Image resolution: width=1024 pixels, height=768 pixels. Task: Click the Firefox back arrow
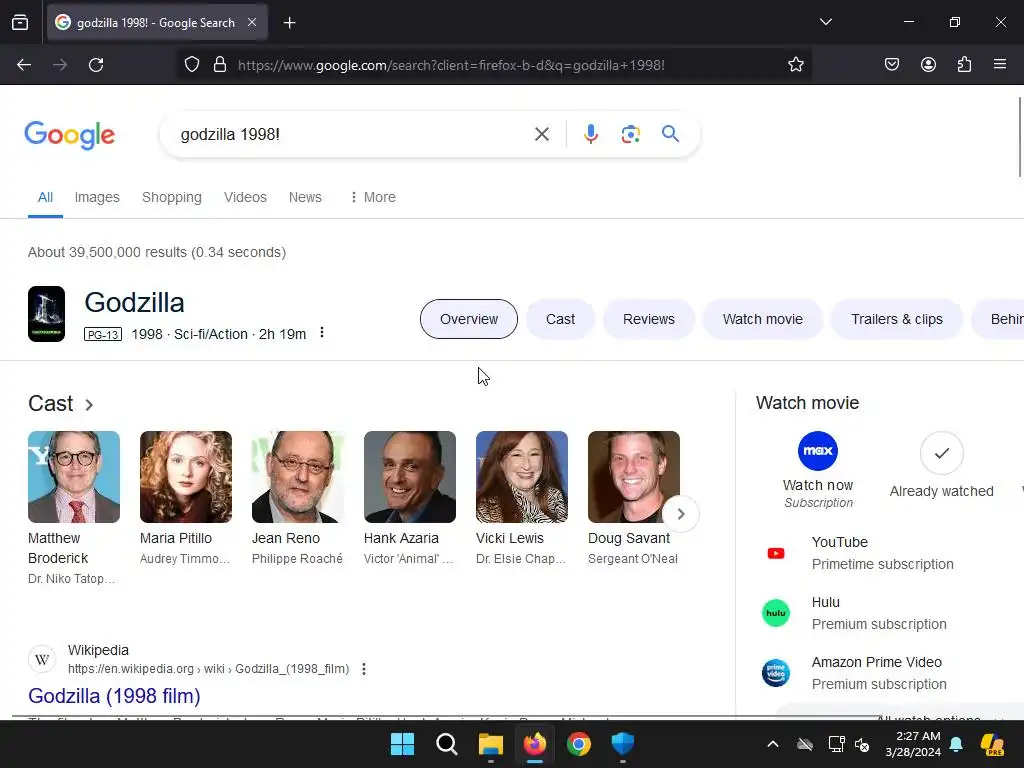pyautogui.click(x=24, y=65)
